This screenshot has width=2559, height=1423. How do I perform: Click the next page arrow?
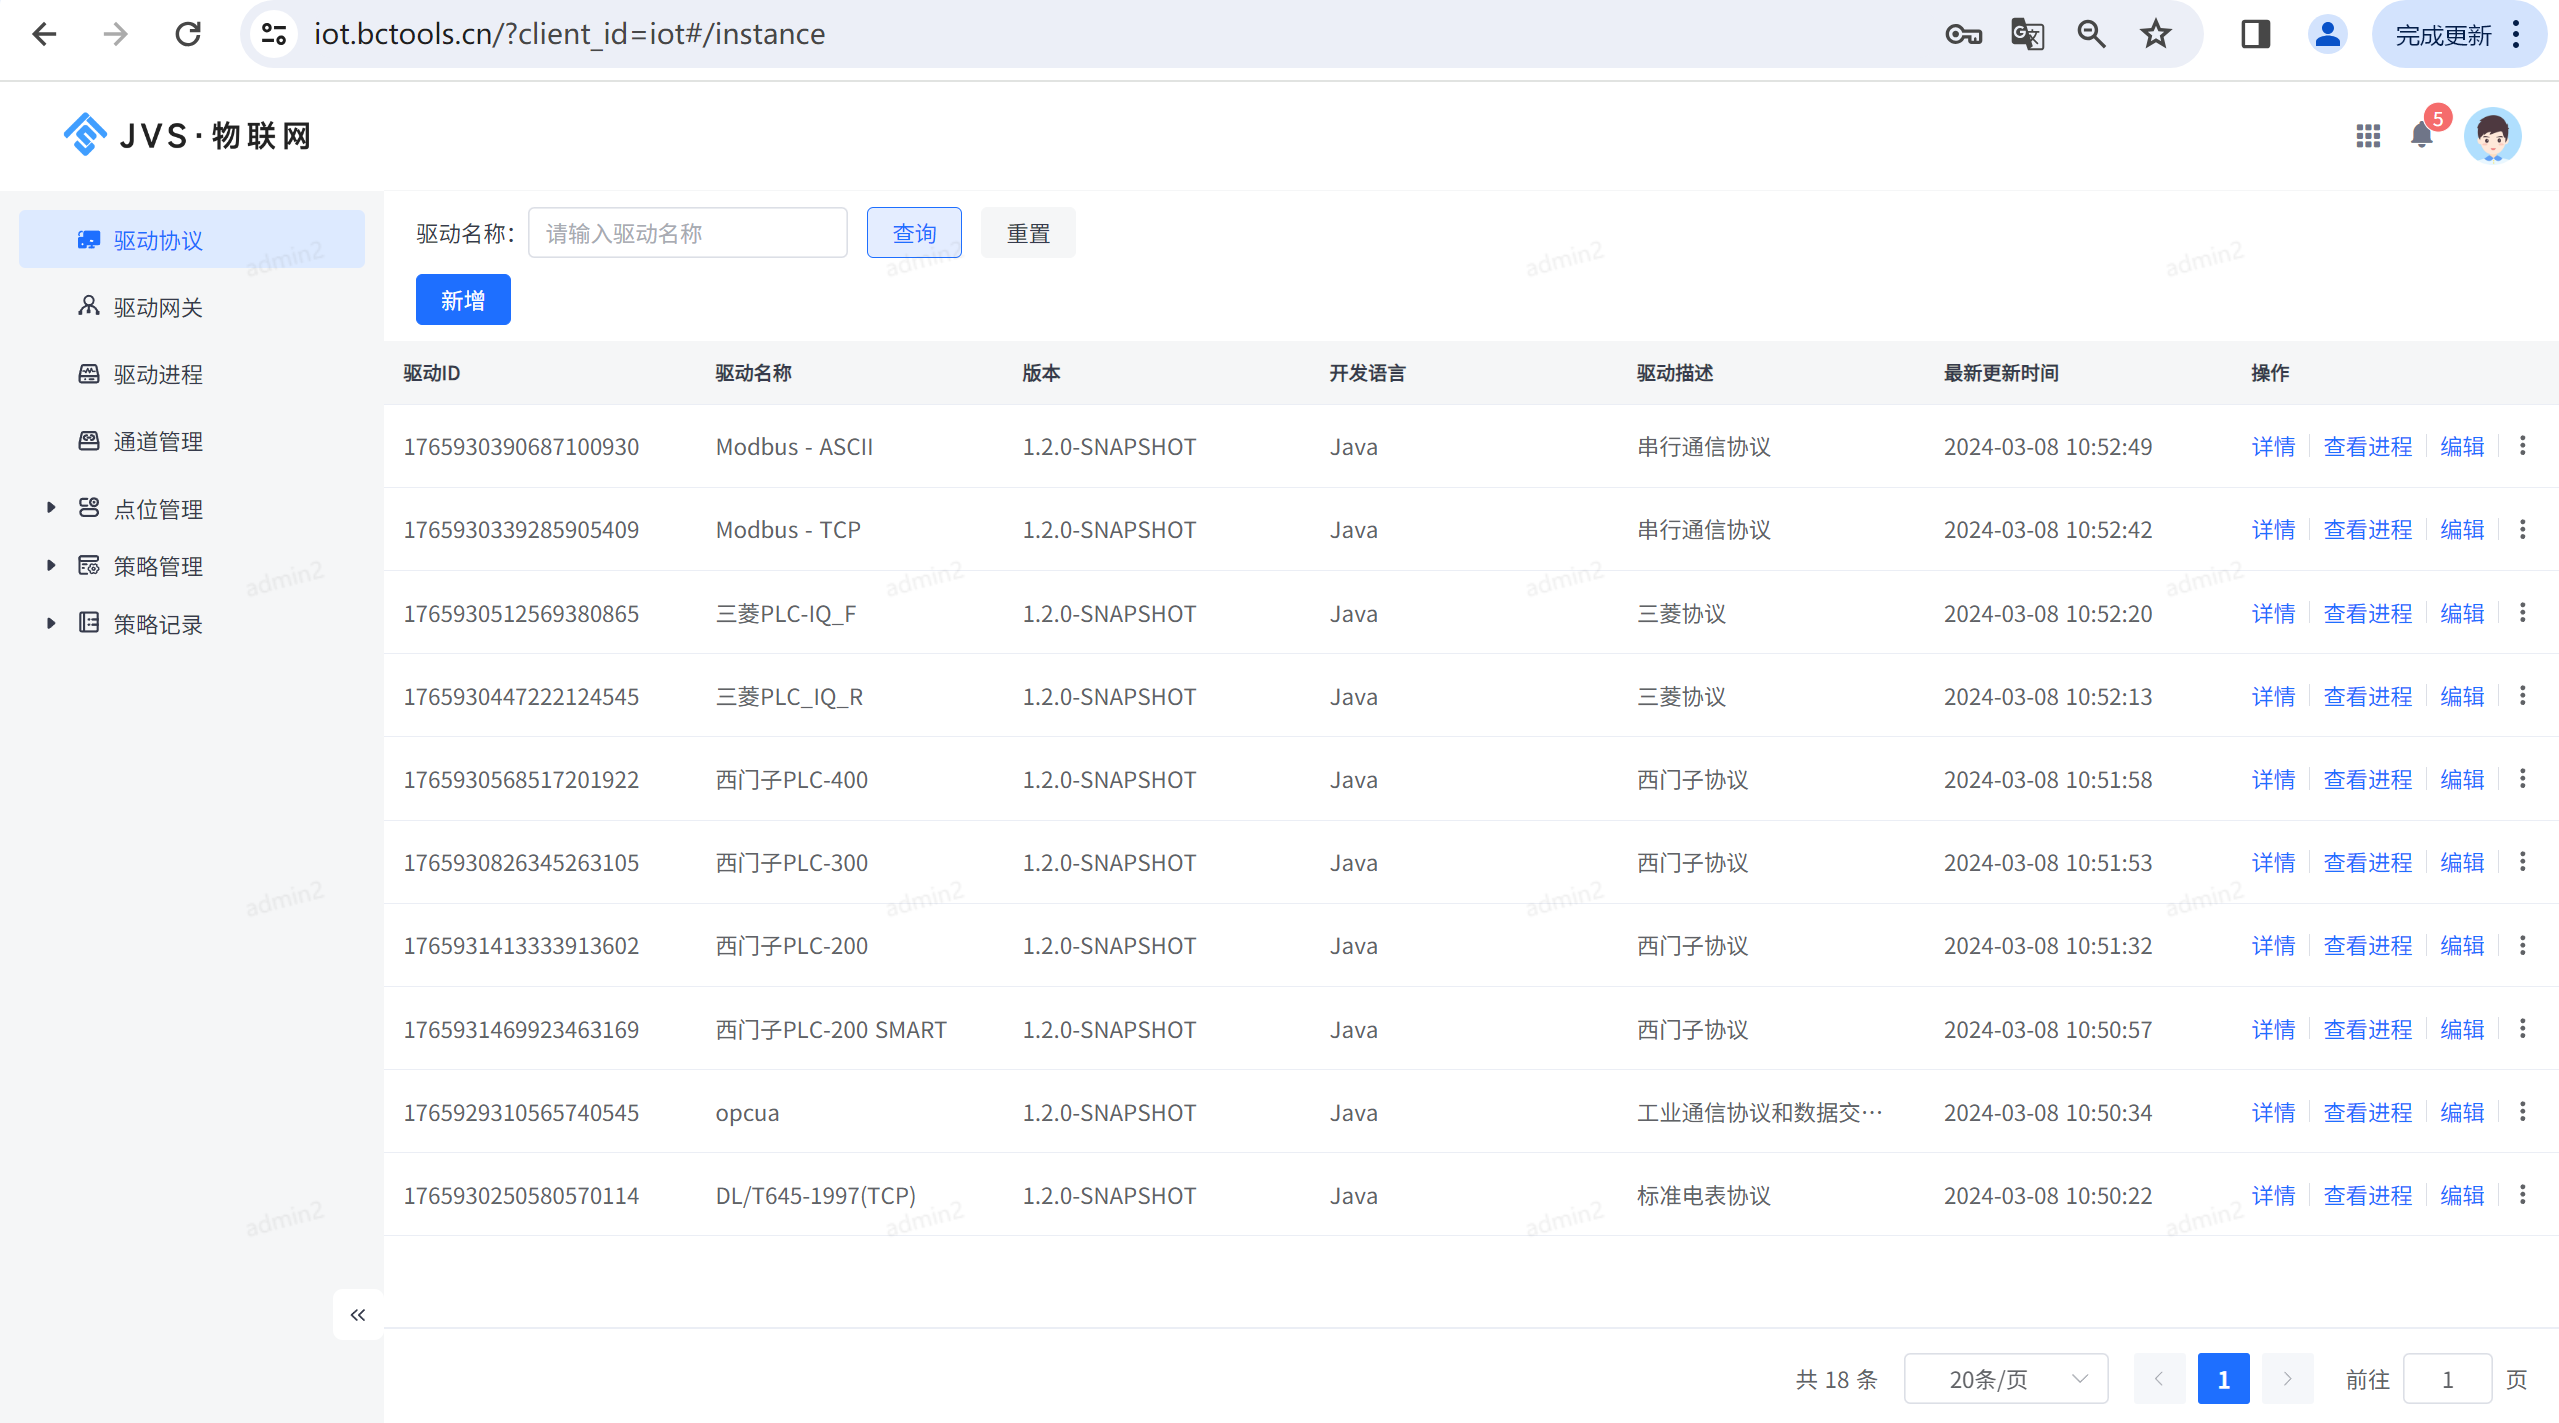(2287, 1379)
